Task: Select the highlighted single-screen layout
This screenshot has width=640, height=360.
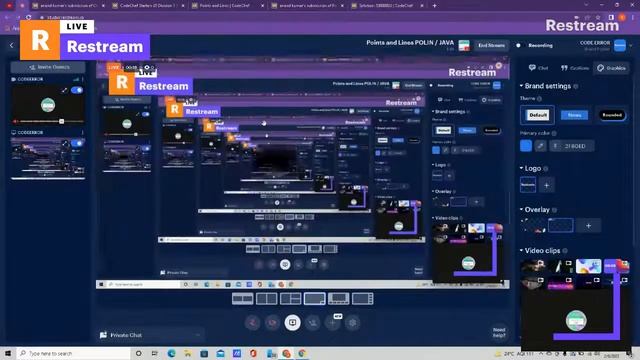Action: pos(315,299)
